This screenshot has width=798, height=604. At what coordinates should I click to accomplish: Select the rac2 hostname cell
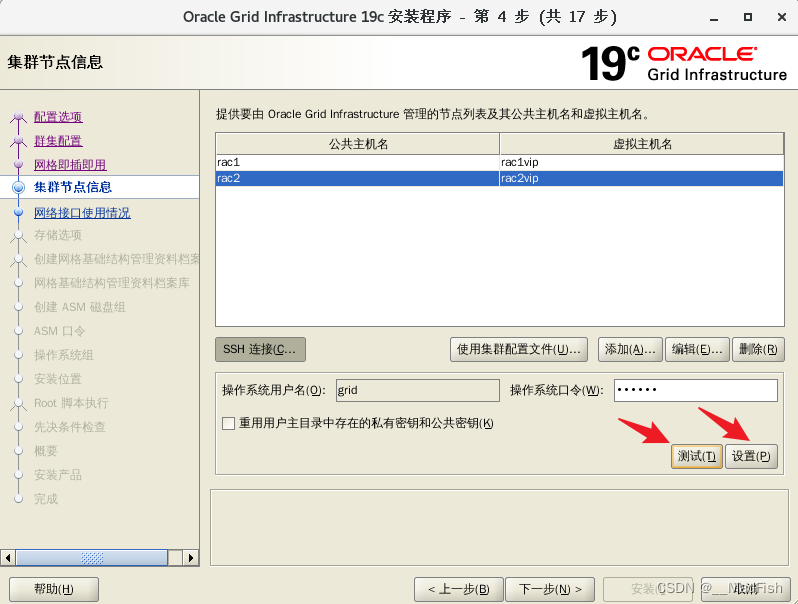click(x=357, y=178)
